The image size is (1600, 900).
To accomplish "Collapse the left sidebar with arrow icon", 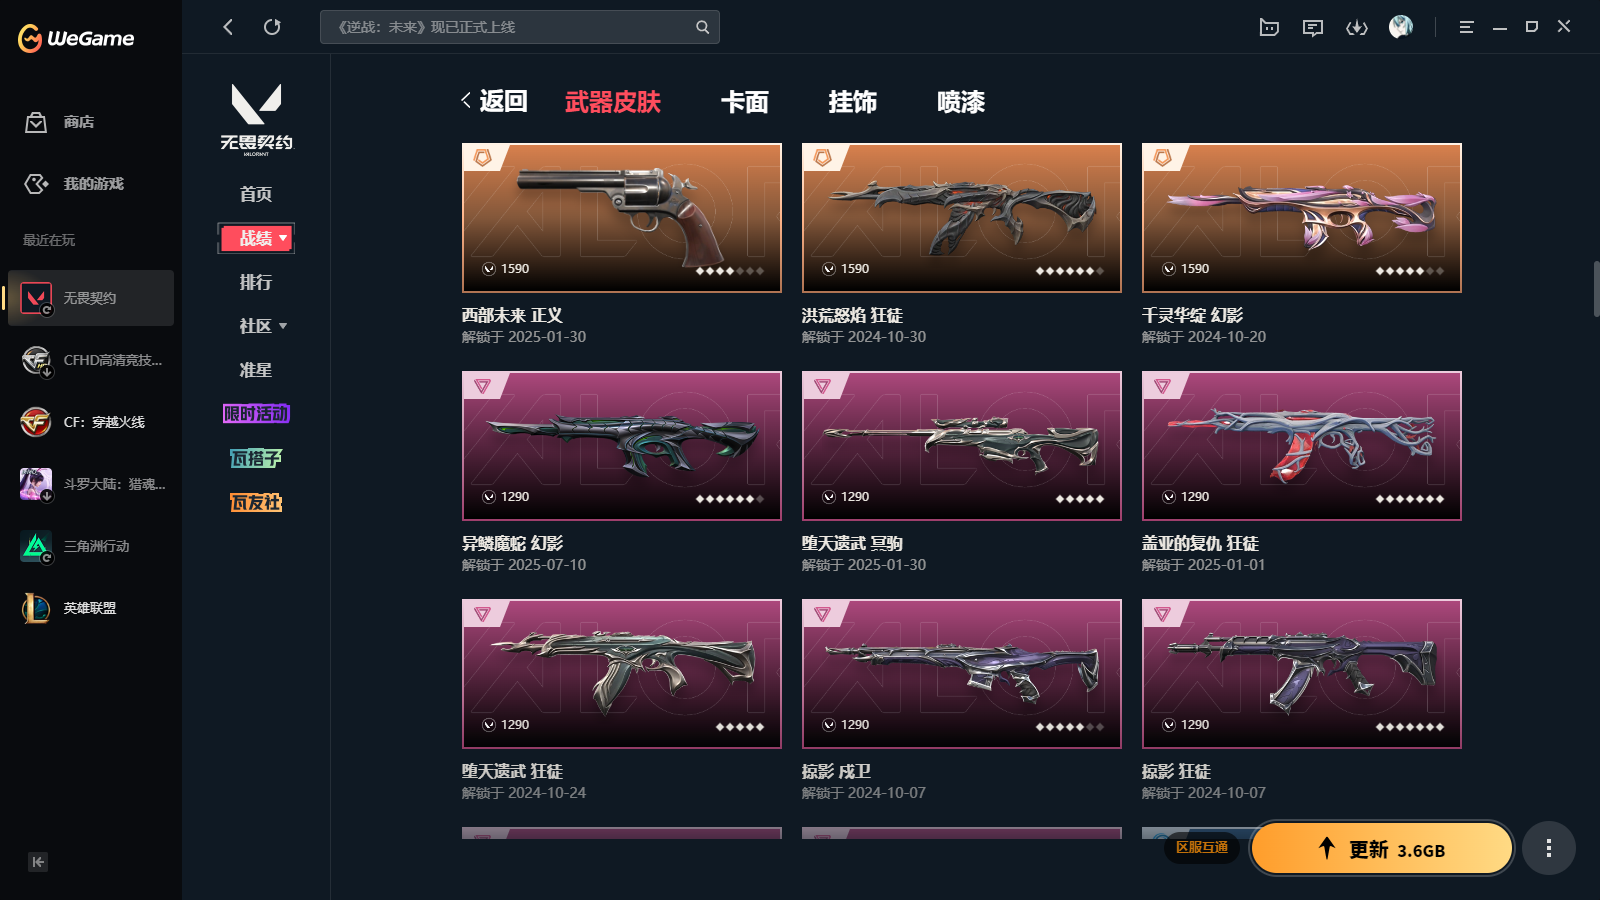I will (x=38, y=862).
